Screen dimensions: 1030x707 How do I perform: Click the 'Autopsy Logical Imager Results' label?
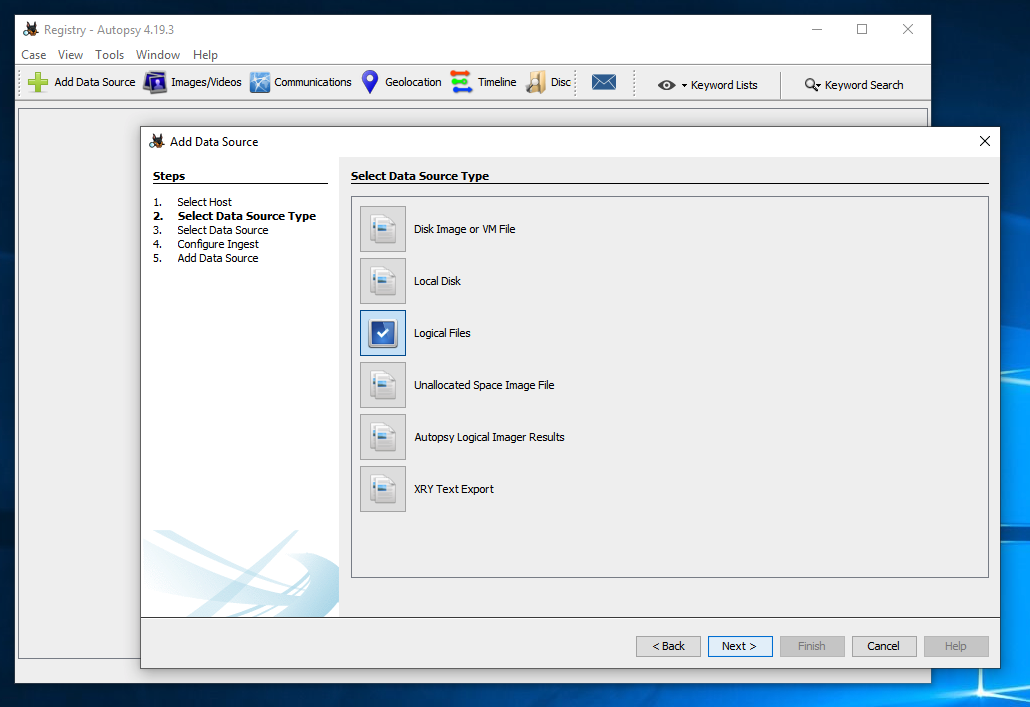tap(489, 437)
